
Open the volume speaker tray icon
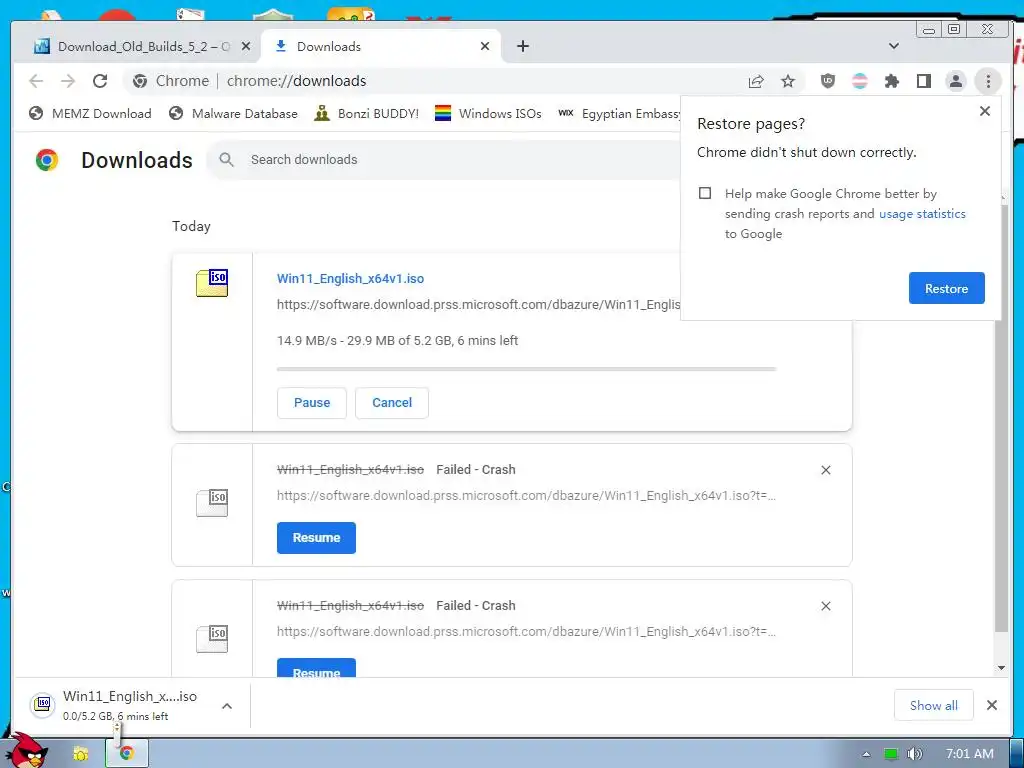(914, 754)
